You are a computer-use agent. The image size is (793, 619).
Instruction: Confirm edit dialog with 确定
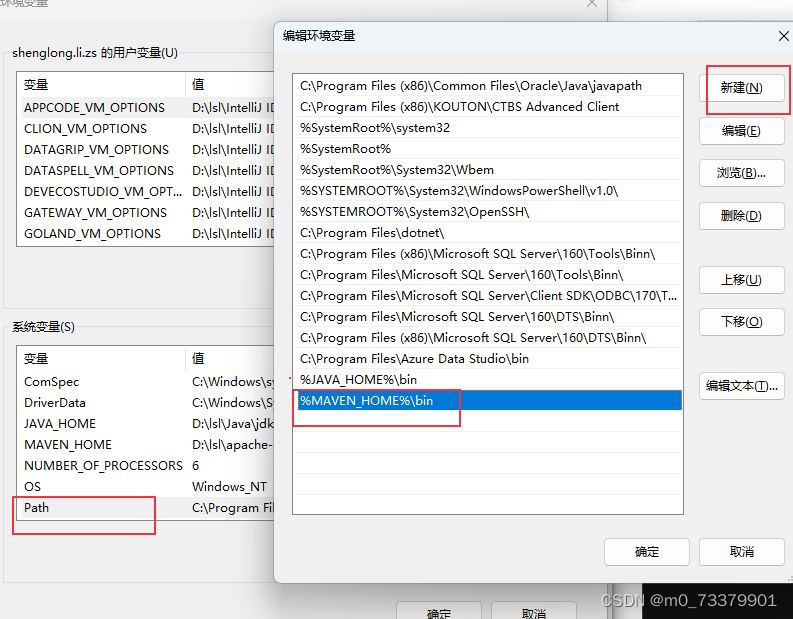[646, 552]
